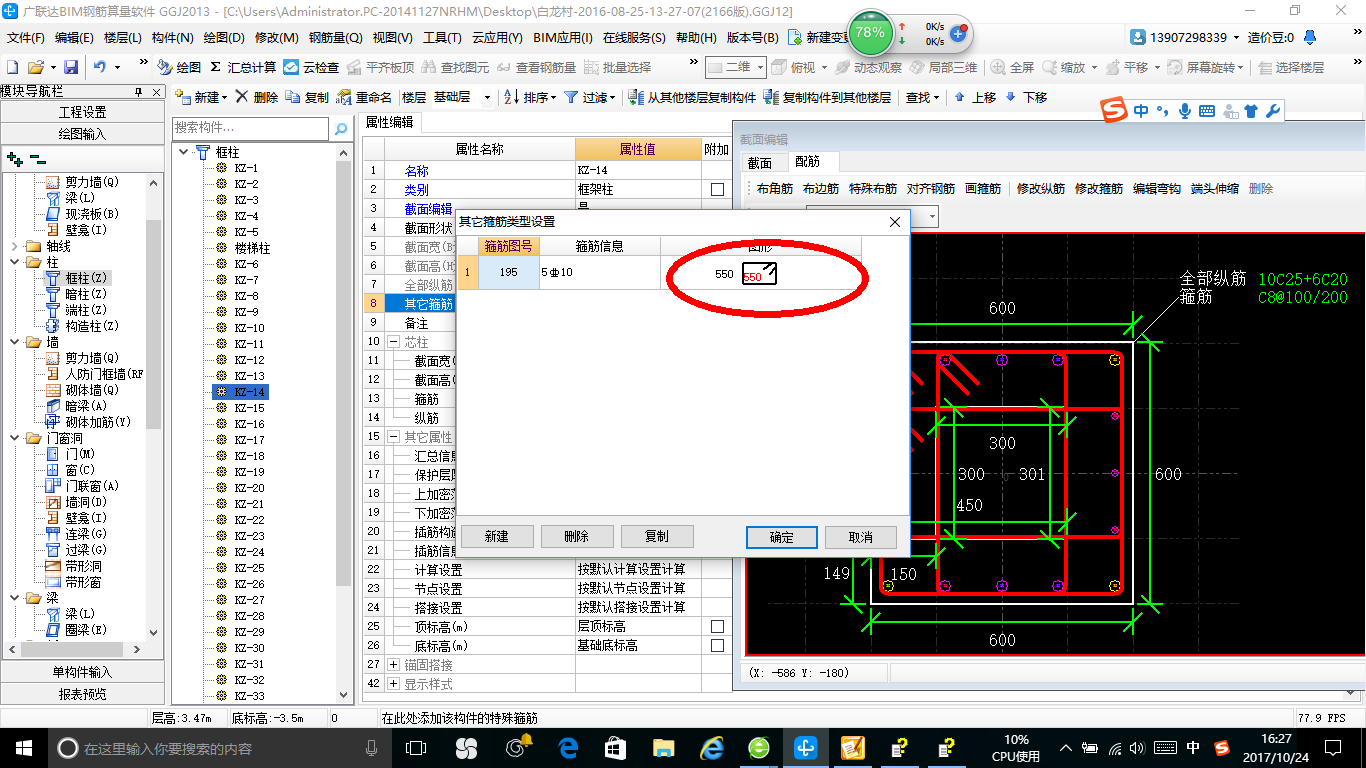The height and width of the screenshot is (768, 1366).
Task: Switch to 截面 tab in section editor
Action: (x=760, y=162)
